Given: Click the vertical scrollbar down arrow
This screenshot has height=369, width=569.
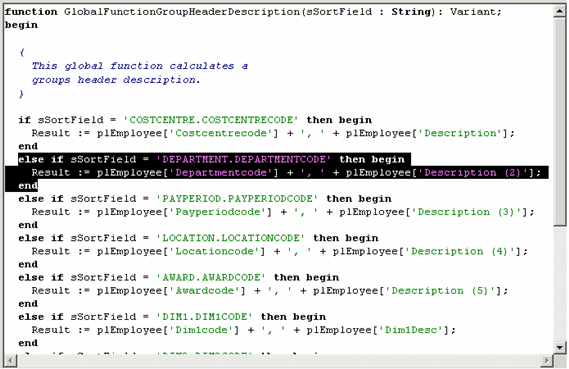Looking at the screenshot, I should 560,347.
